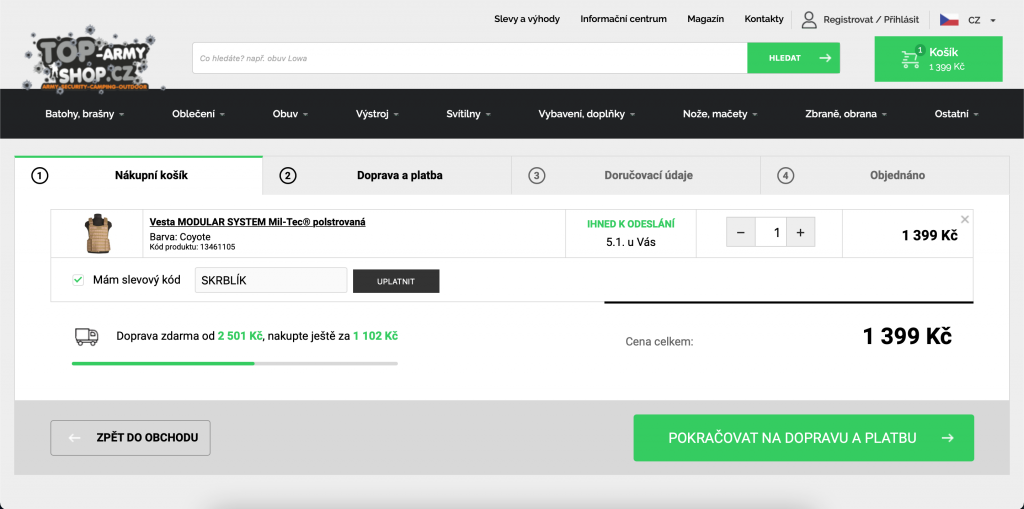Screen dimensions: 1024x509
Task: Open Slevy a výhody link
Action: click(x=527, y=19)
